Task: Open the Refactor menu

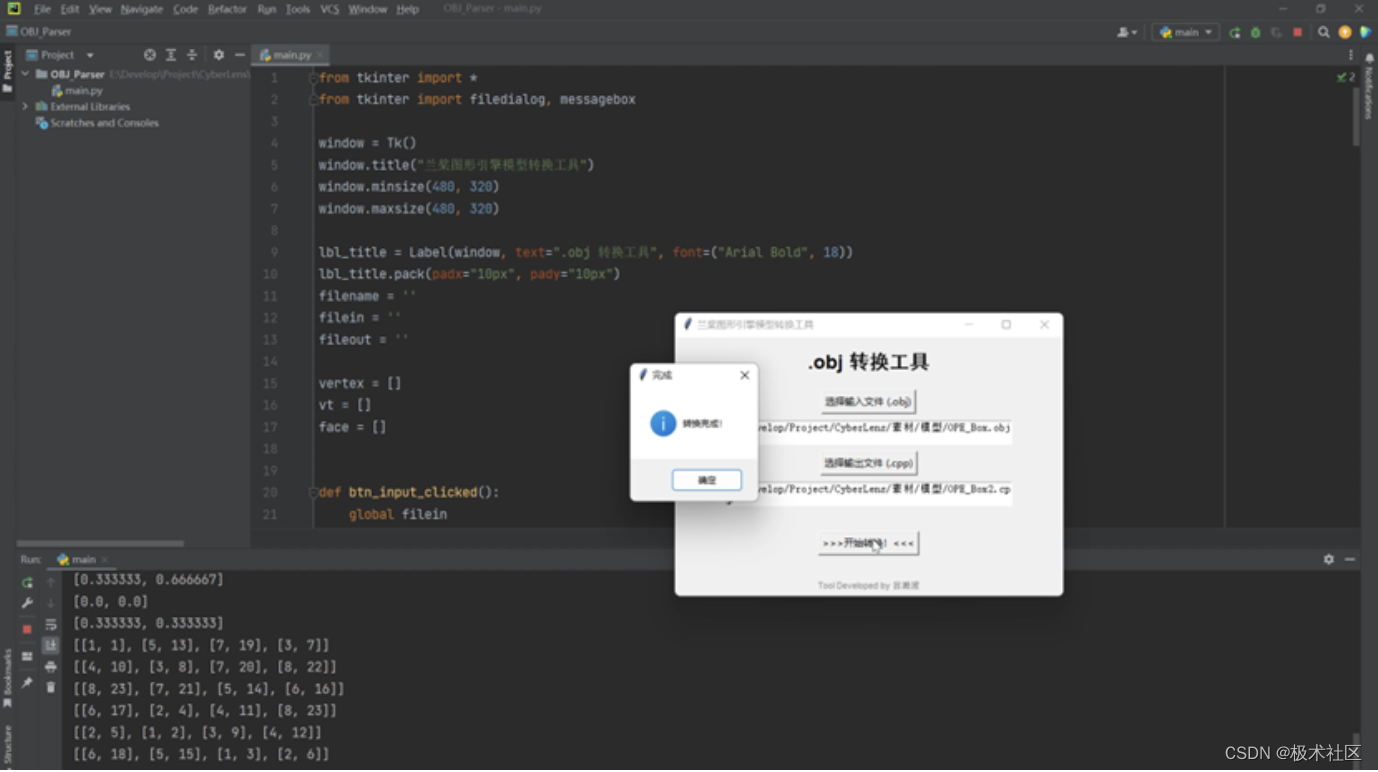Action: point(227,9)
